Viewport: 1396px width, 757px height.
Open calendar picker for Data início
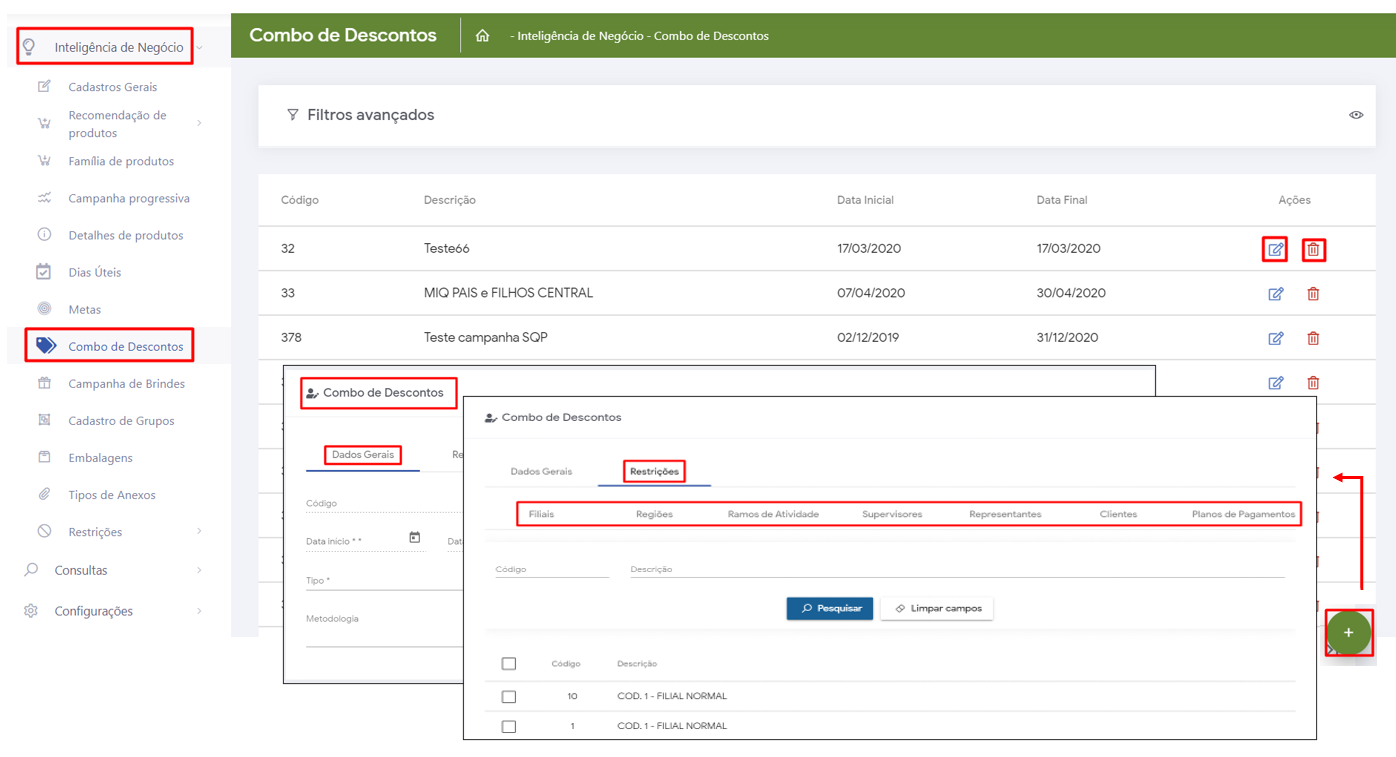point(415,538)
